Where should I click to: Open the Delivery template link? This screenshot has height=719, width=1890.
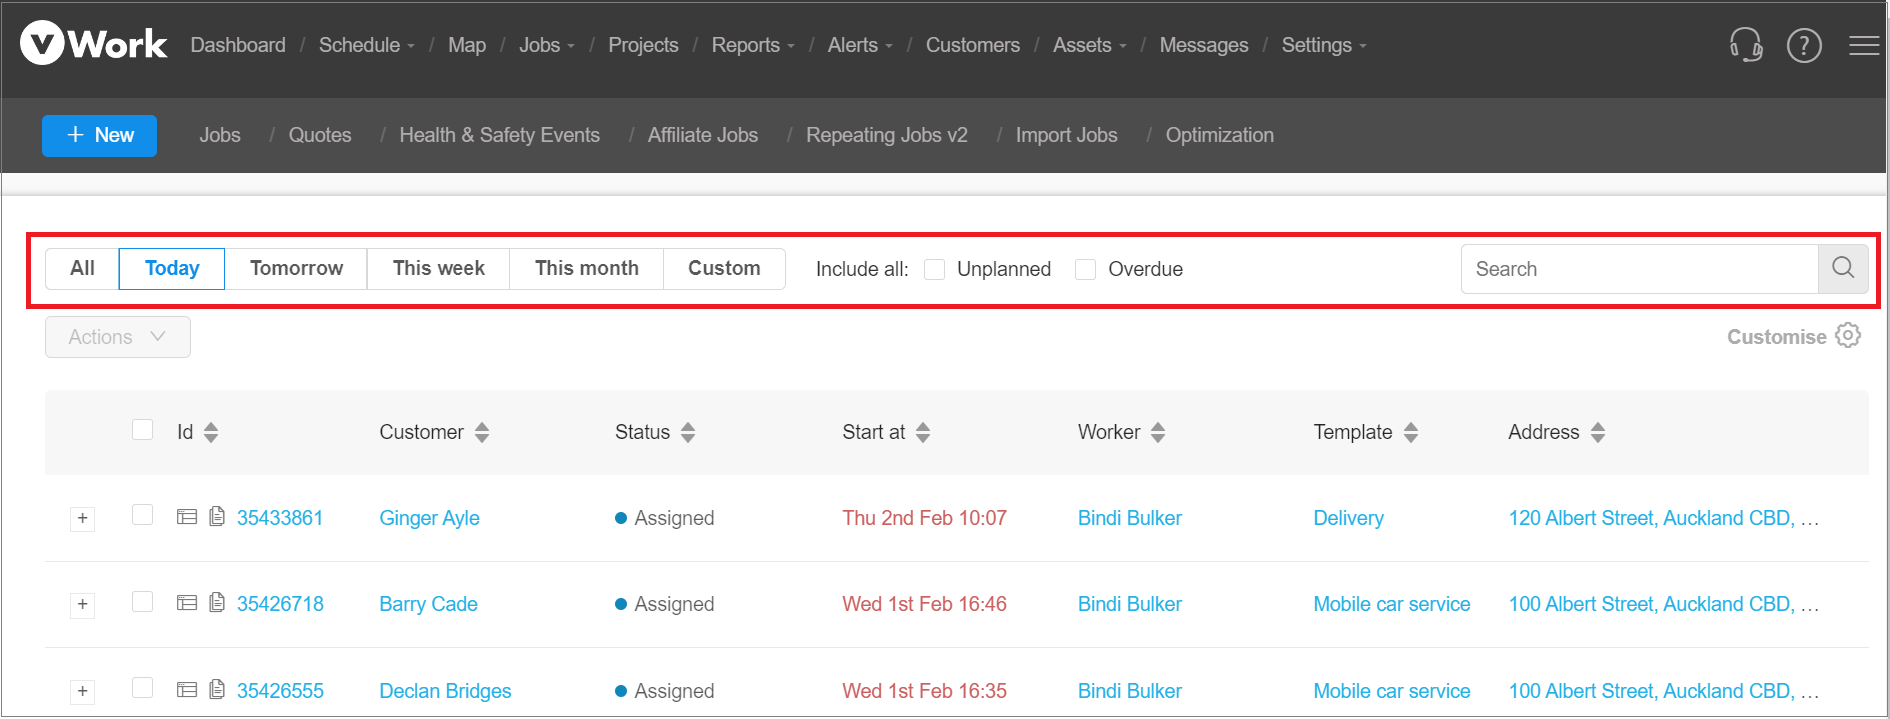pyautogui.click(x=1348, y=518)
